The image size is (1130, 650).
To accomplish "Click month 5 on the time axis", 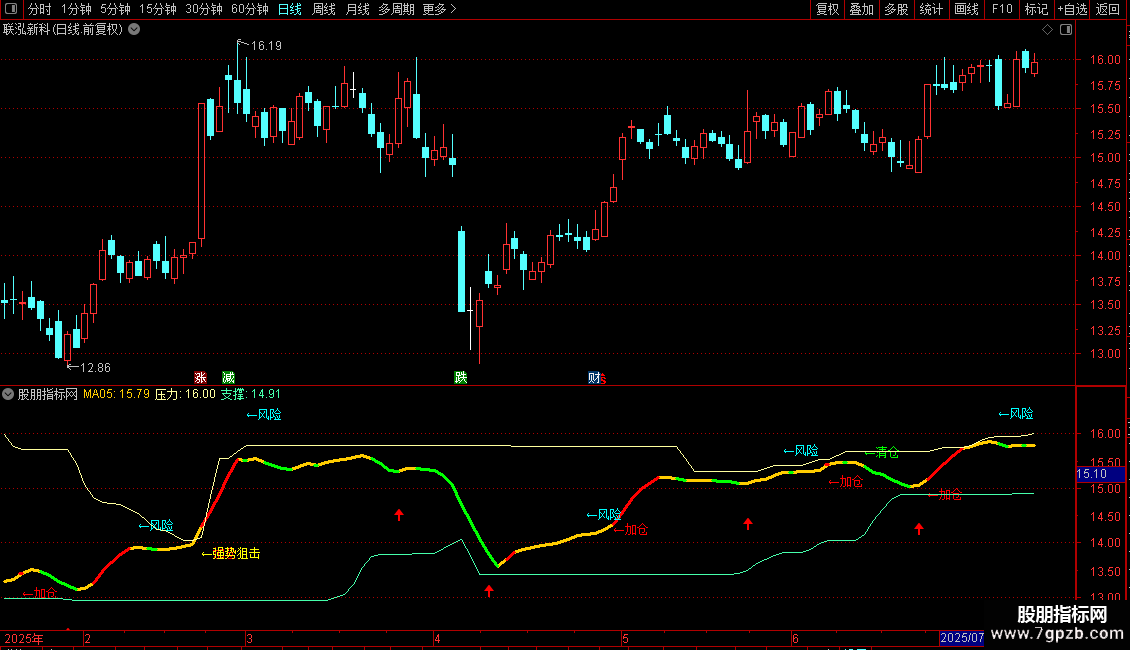I will [x=625, y=638].
